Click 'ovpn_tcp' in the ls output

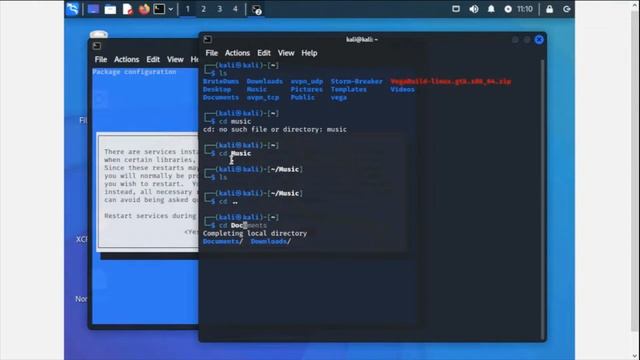coord(263,98)
